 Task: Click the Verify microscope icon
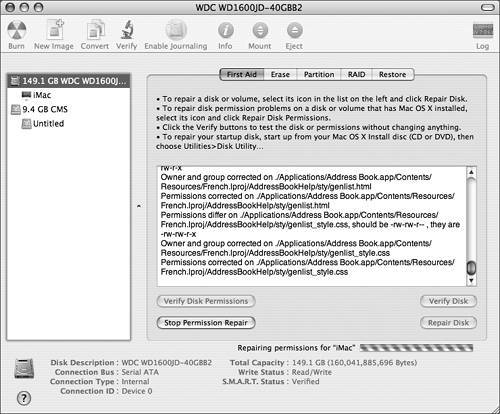[x=127, y=30]
